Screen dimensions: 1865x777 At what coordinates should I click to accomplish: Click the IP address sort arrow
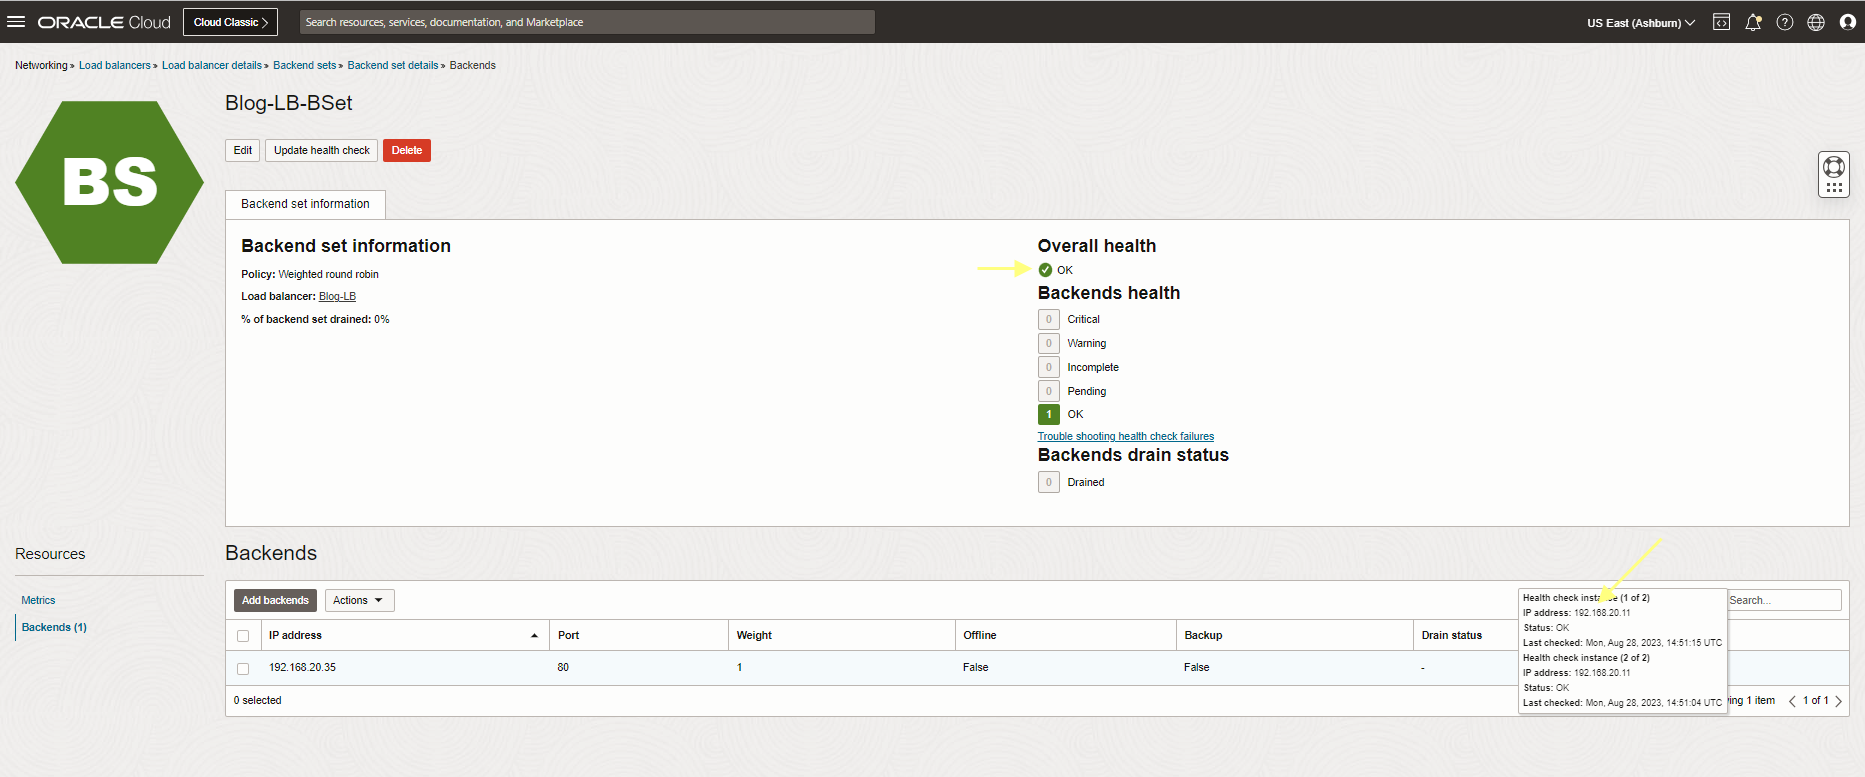click(x=534, y=636)
